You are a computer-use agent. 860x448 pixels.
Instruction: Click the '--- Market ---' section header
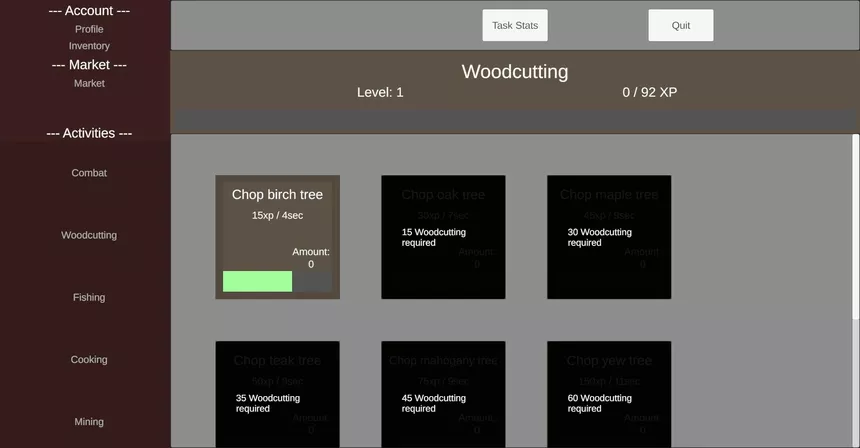click(x=89, y=65)
